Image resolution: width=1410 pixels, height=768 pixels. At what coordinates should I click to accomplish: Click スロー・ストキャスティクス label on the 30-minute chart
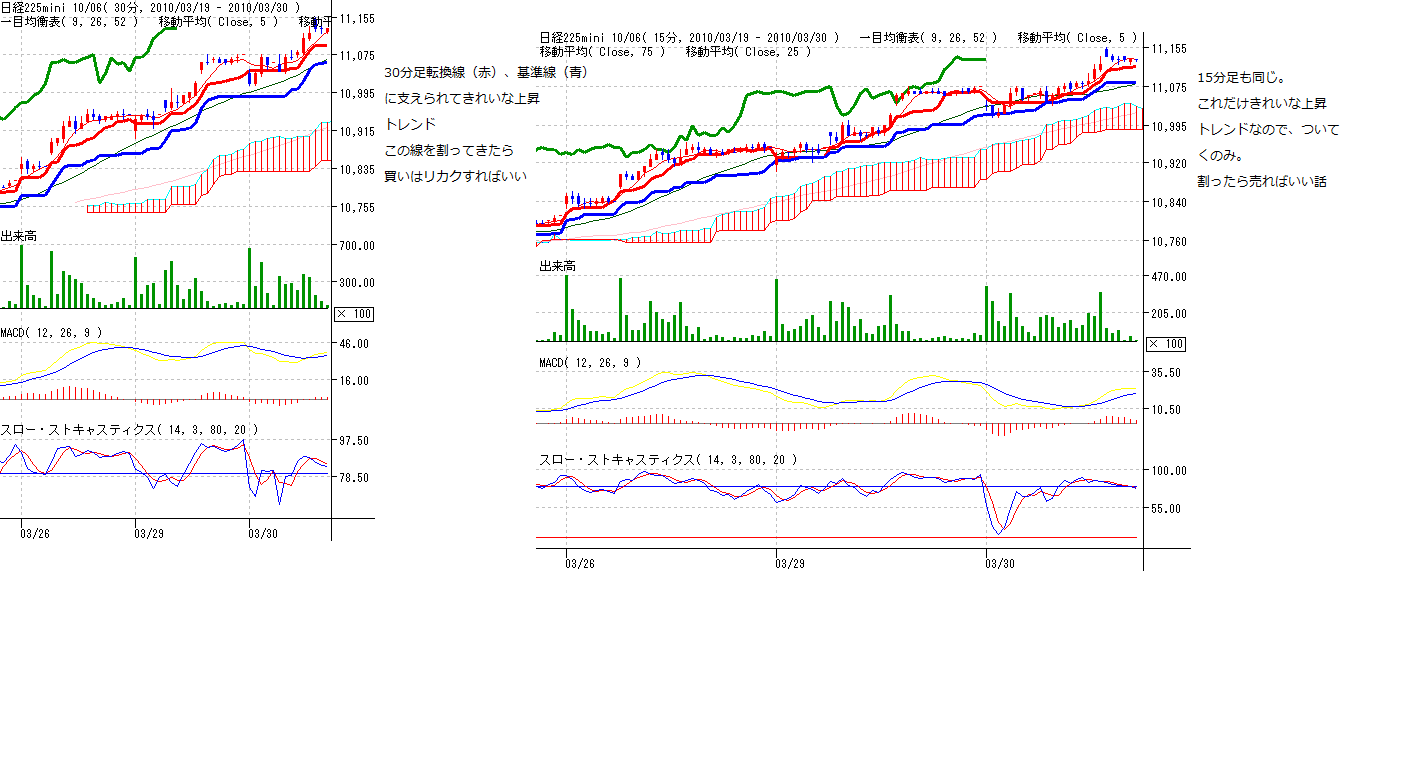[130, 429]
